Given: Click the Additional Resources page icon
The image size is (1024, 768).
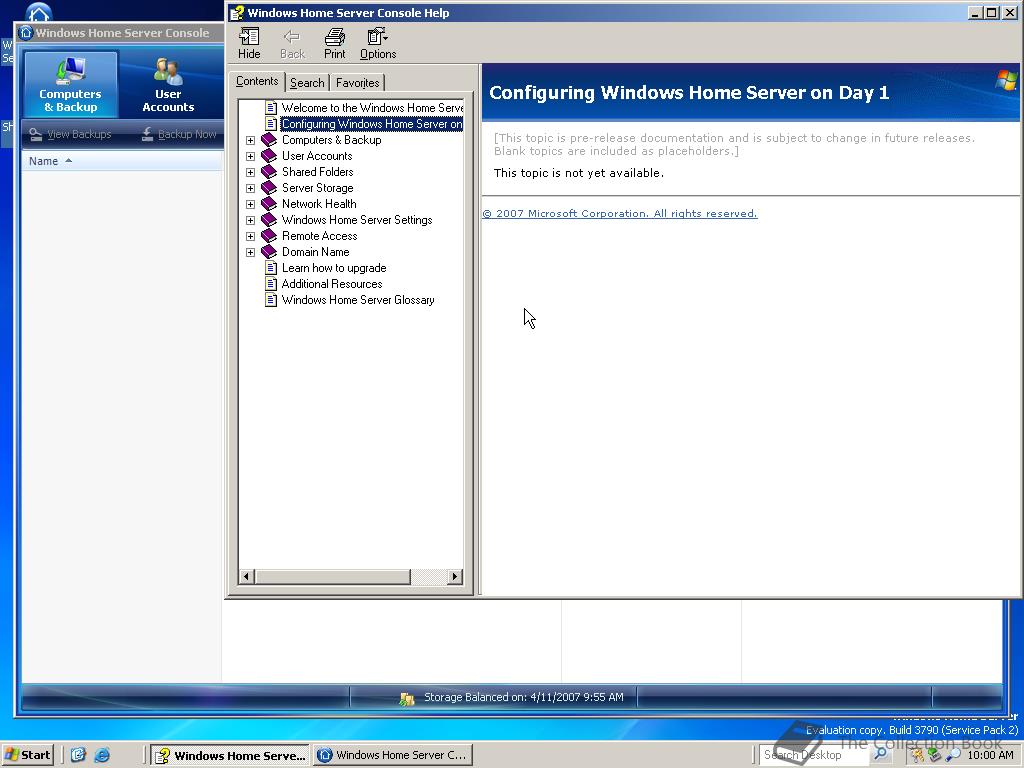Looking at the screenshot, I should 271,284.
